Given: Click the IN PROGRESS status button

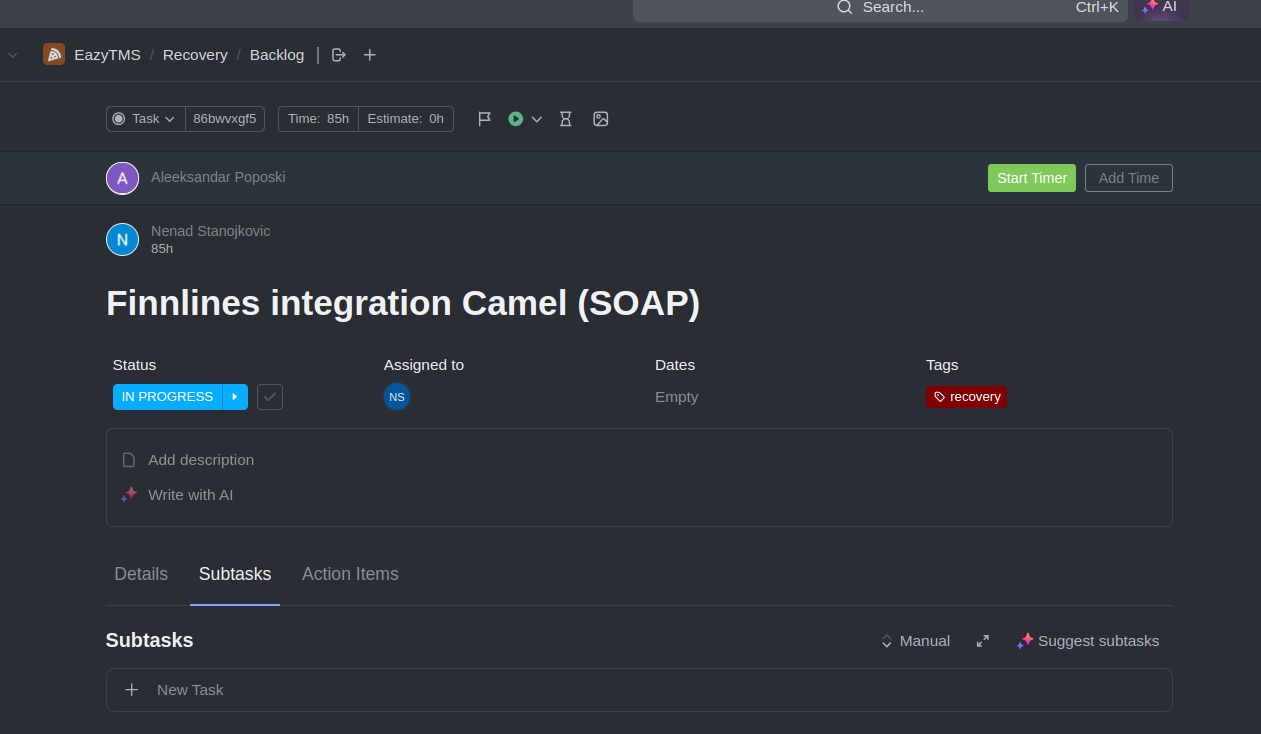Looking at the screenshot, I should [x=167, y=397].
